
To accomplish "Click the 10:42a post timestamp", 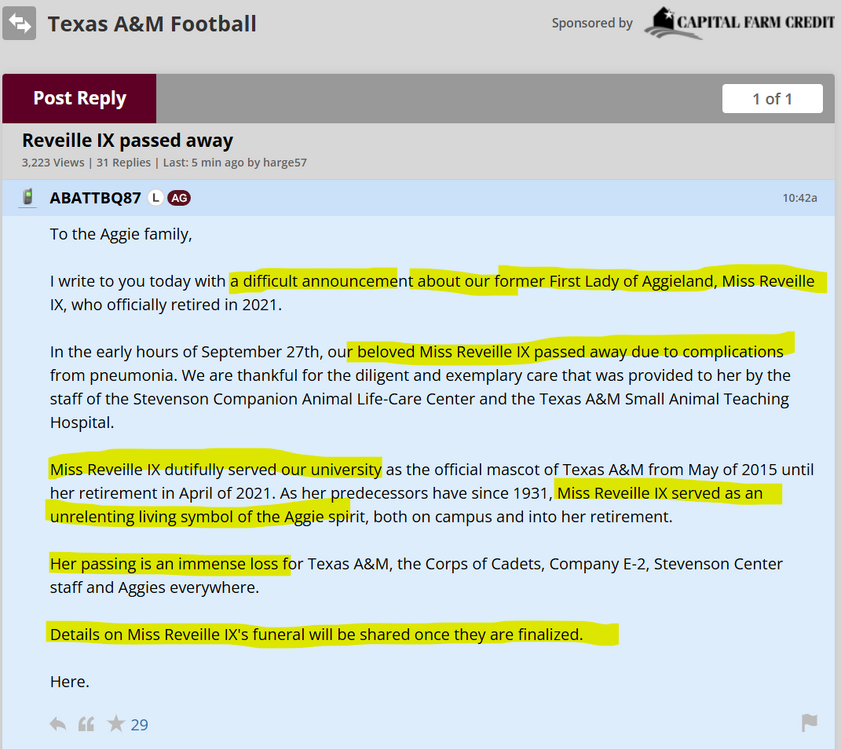I will click(799, 198).
